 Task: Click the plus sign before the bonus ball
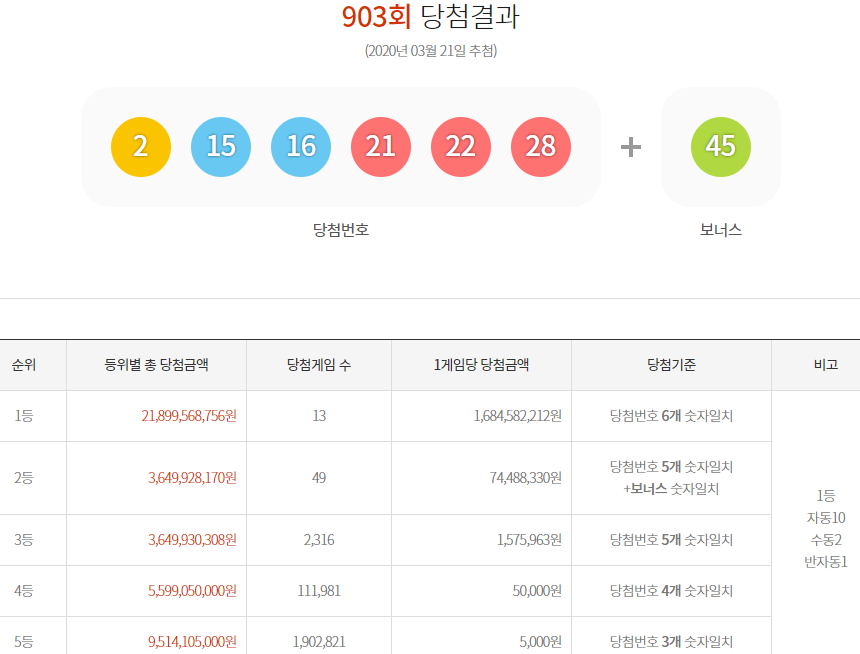click(x=631, y=147)
